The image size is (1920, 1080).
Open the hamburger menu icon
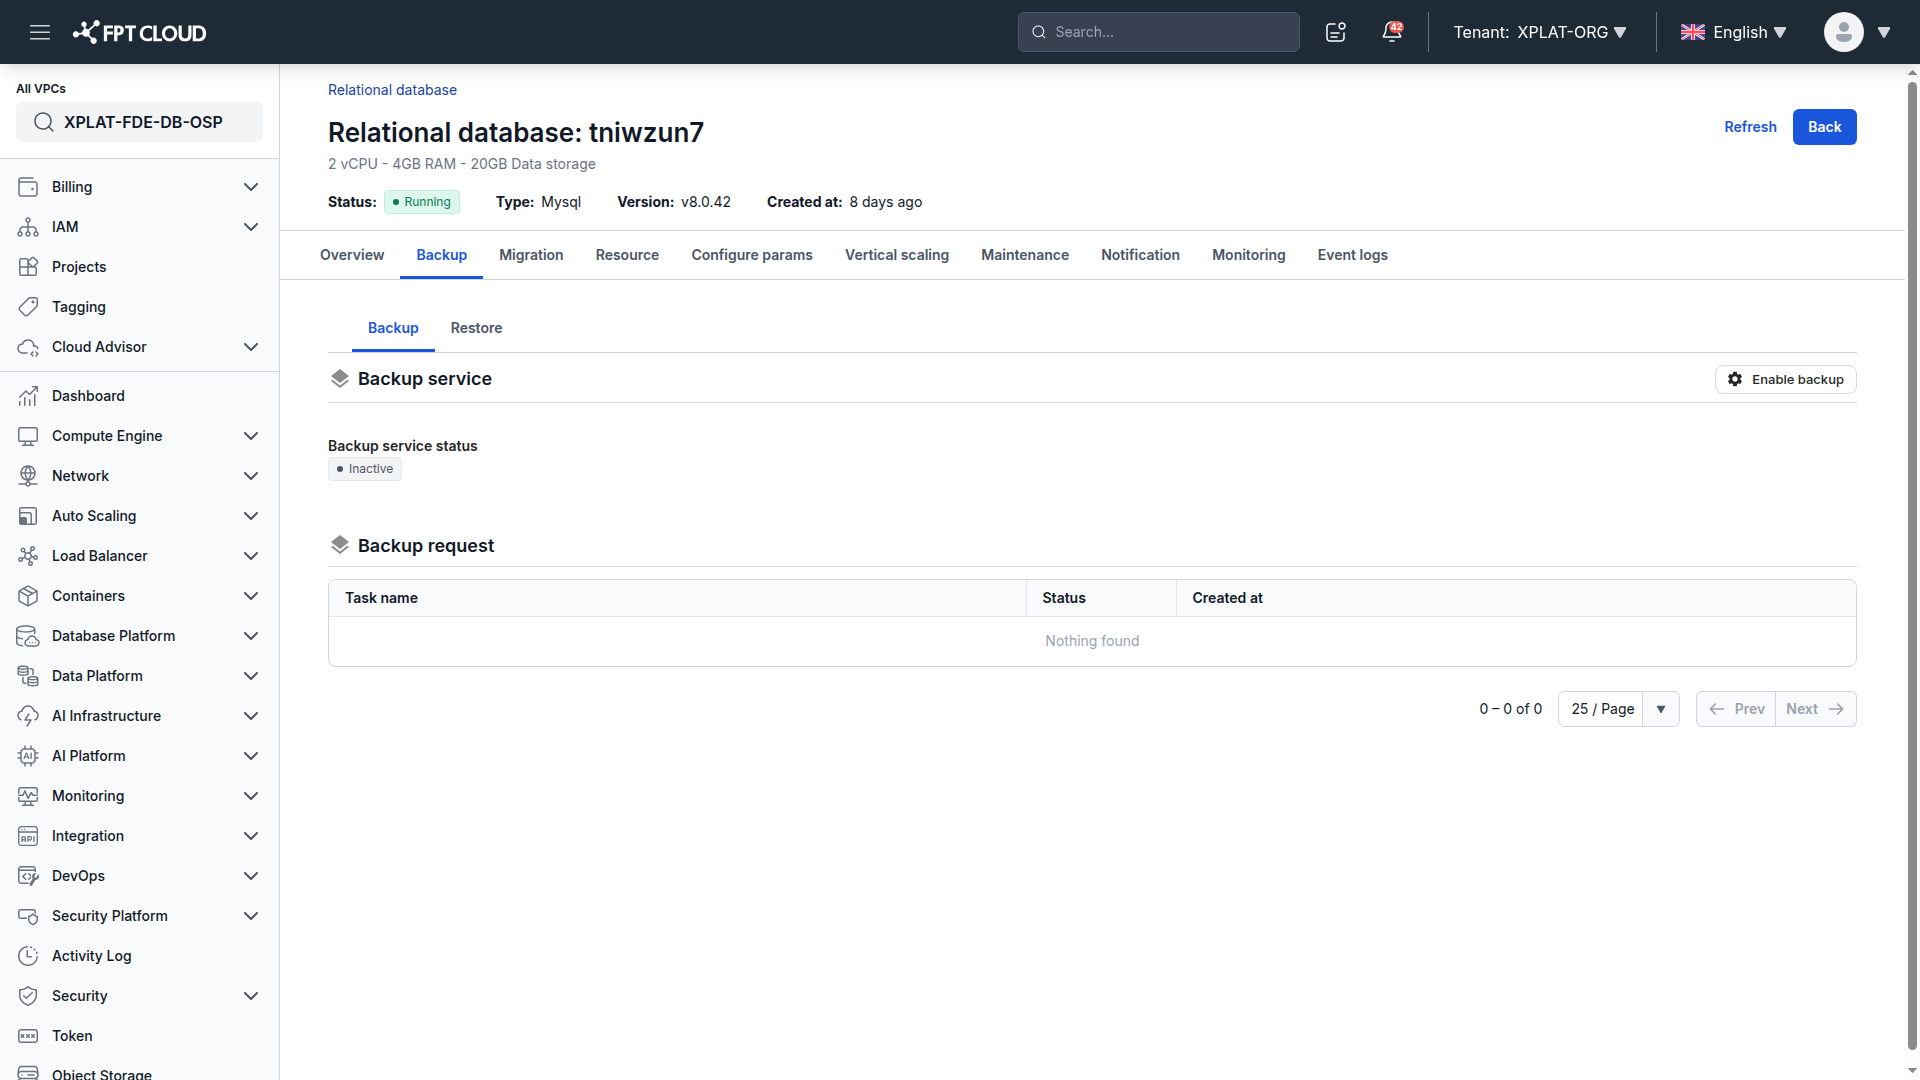pyautogui.click(x=40, y=32)
